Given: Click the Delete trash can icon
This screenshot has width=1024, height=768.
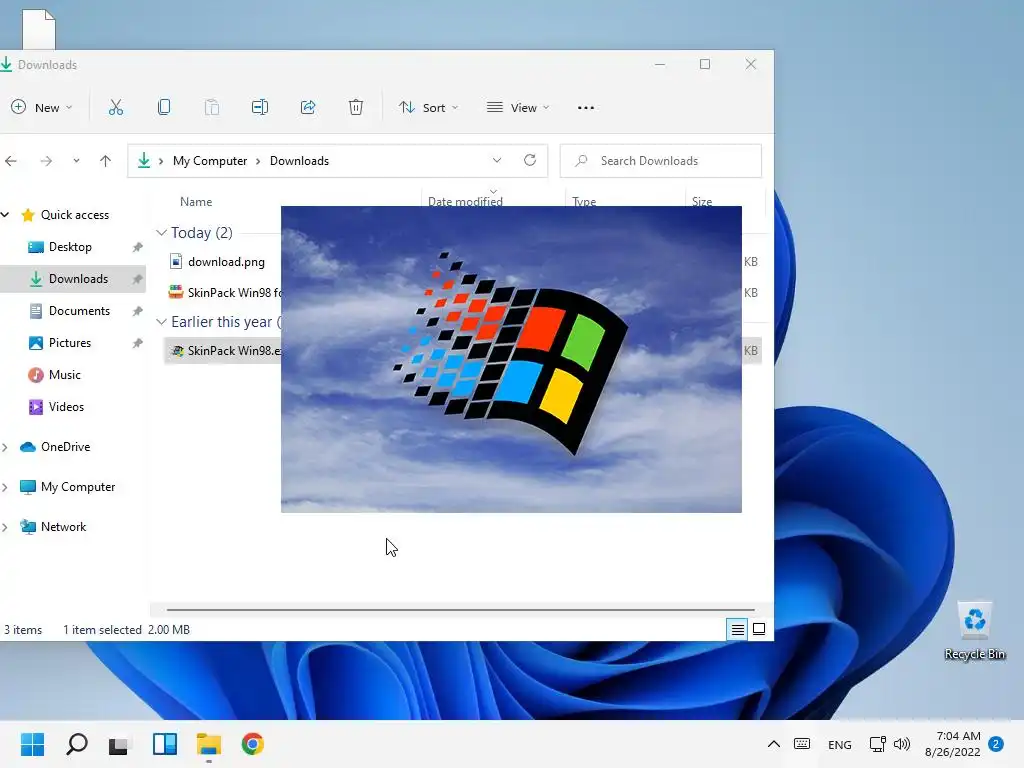Looking at the screenshot, I should [x=356, y=107].
